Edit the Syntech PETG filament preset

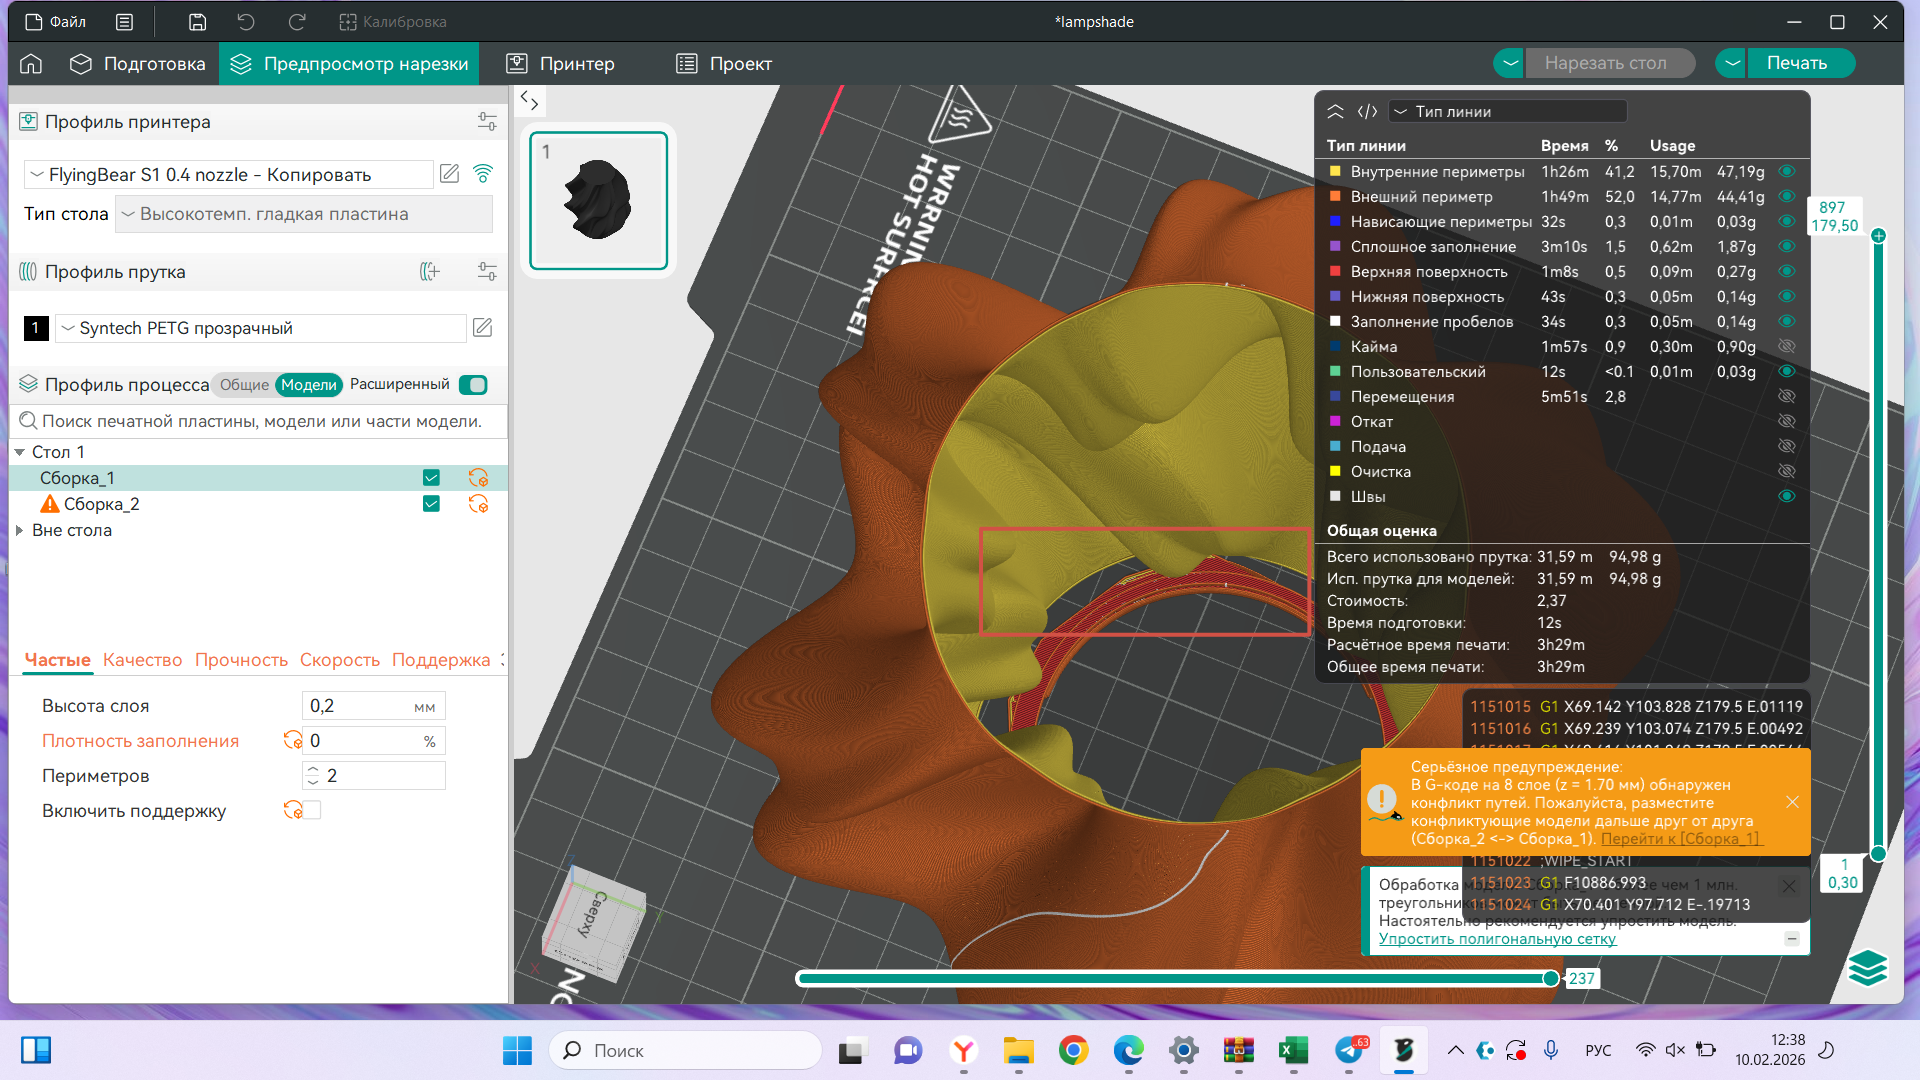click(x=482, y=328)
